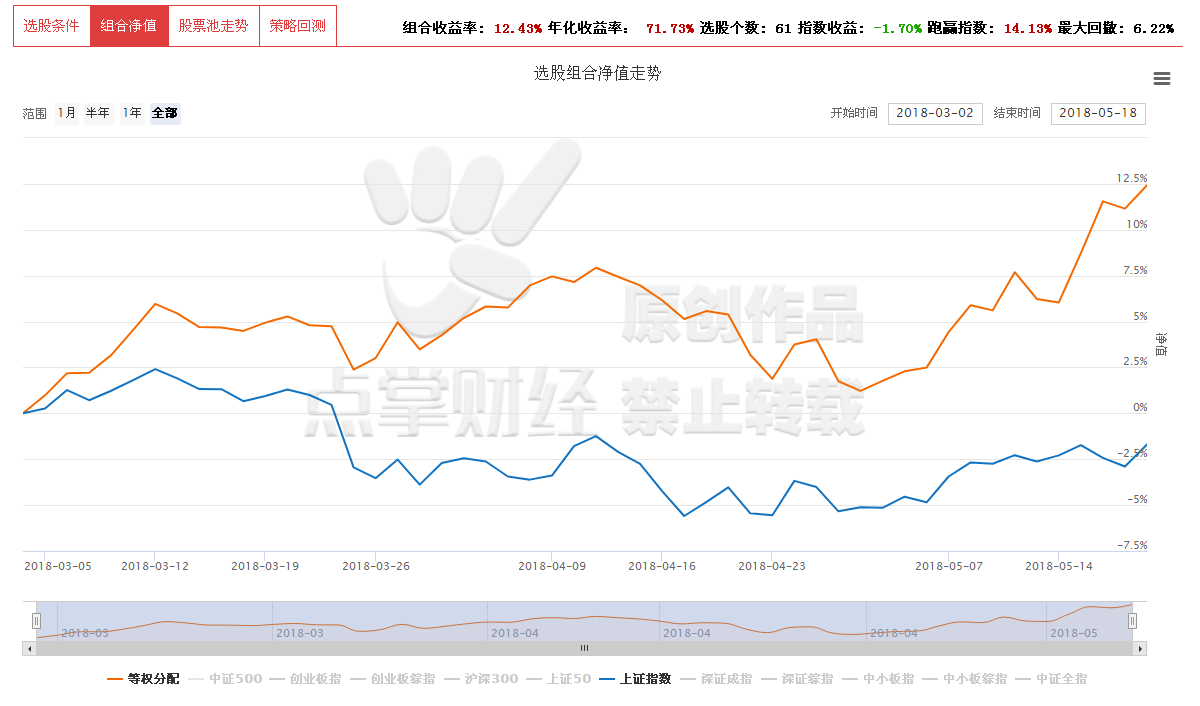Click the 组合收益率 12.43% value
Viewport: 1200px width, 706px height.
pos(518,29)
